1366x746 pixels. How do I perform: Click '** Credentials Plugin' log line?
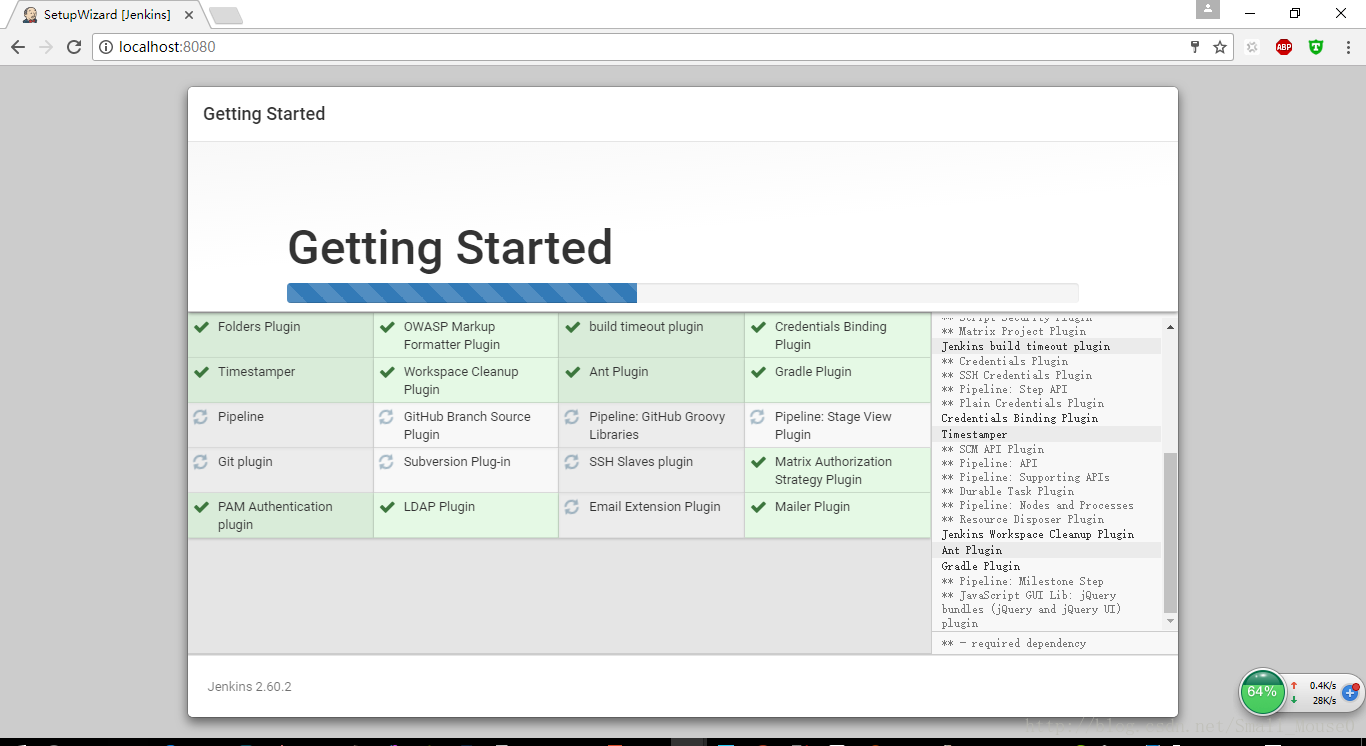coord(1005,361)
